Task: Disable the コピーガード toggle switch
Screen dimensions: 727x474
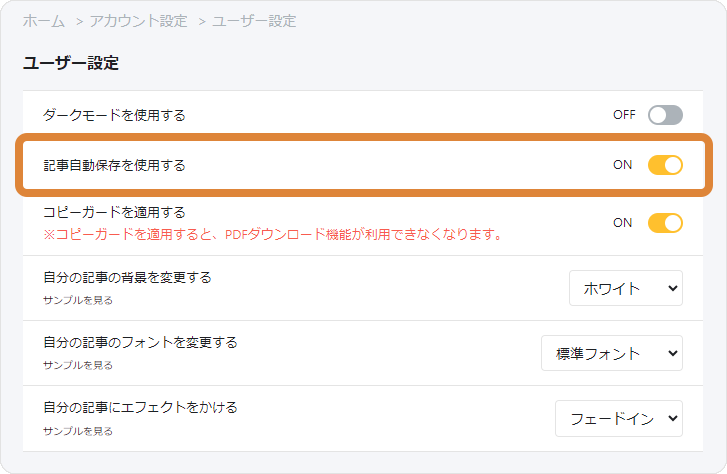Action: click(x=665, y=223)
